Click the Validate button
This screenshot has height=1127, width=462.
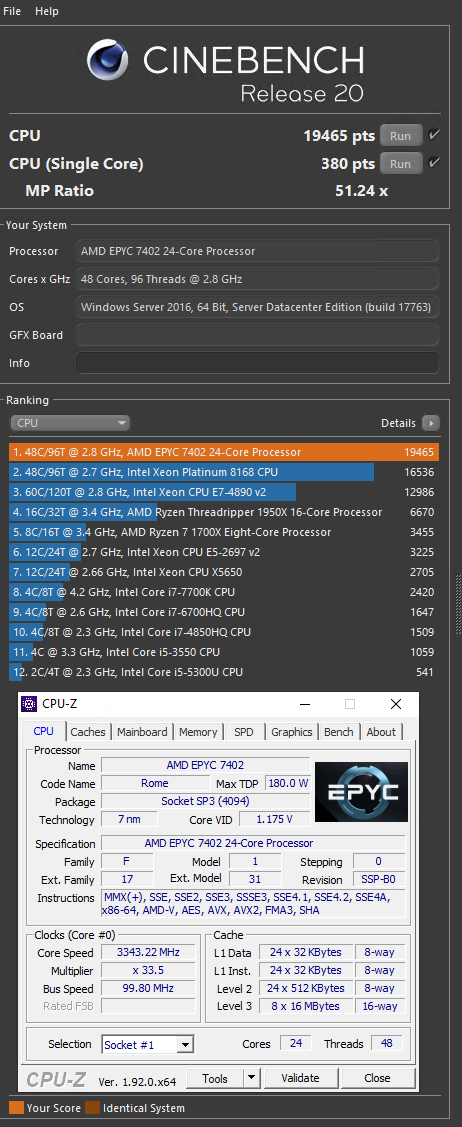300,1078
